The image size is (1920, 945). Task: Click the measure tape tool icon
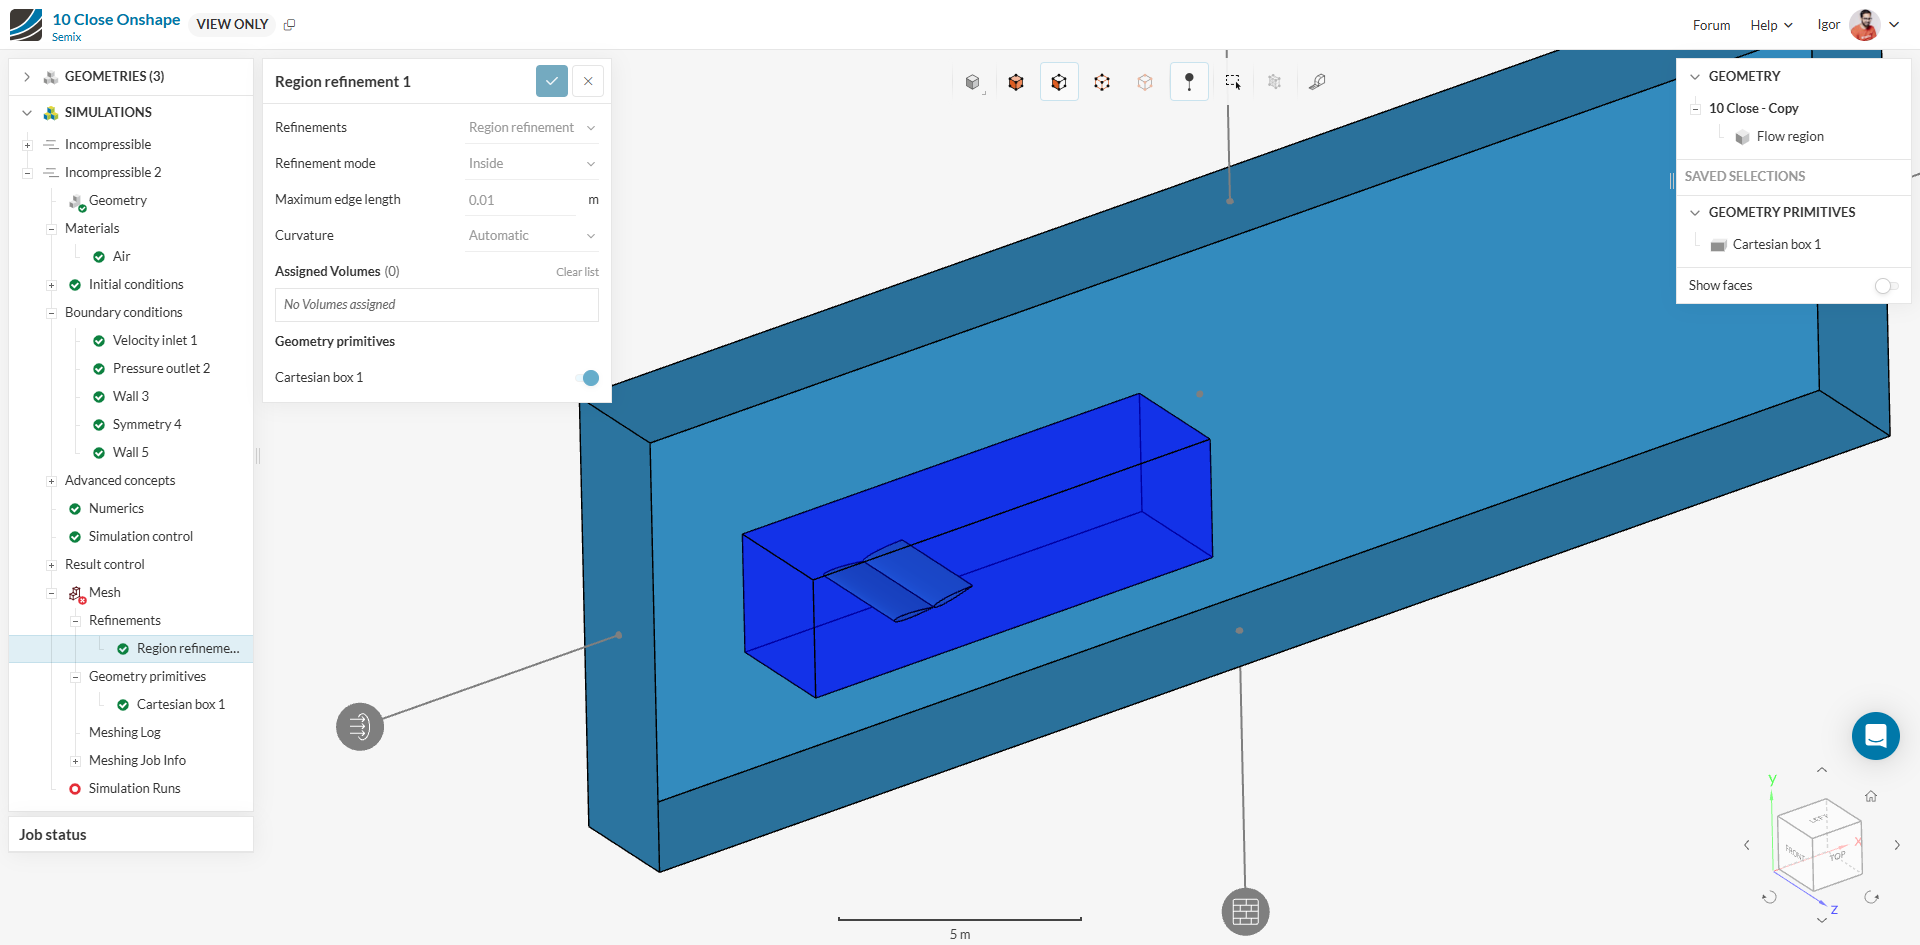click(x=1317, y=82)
